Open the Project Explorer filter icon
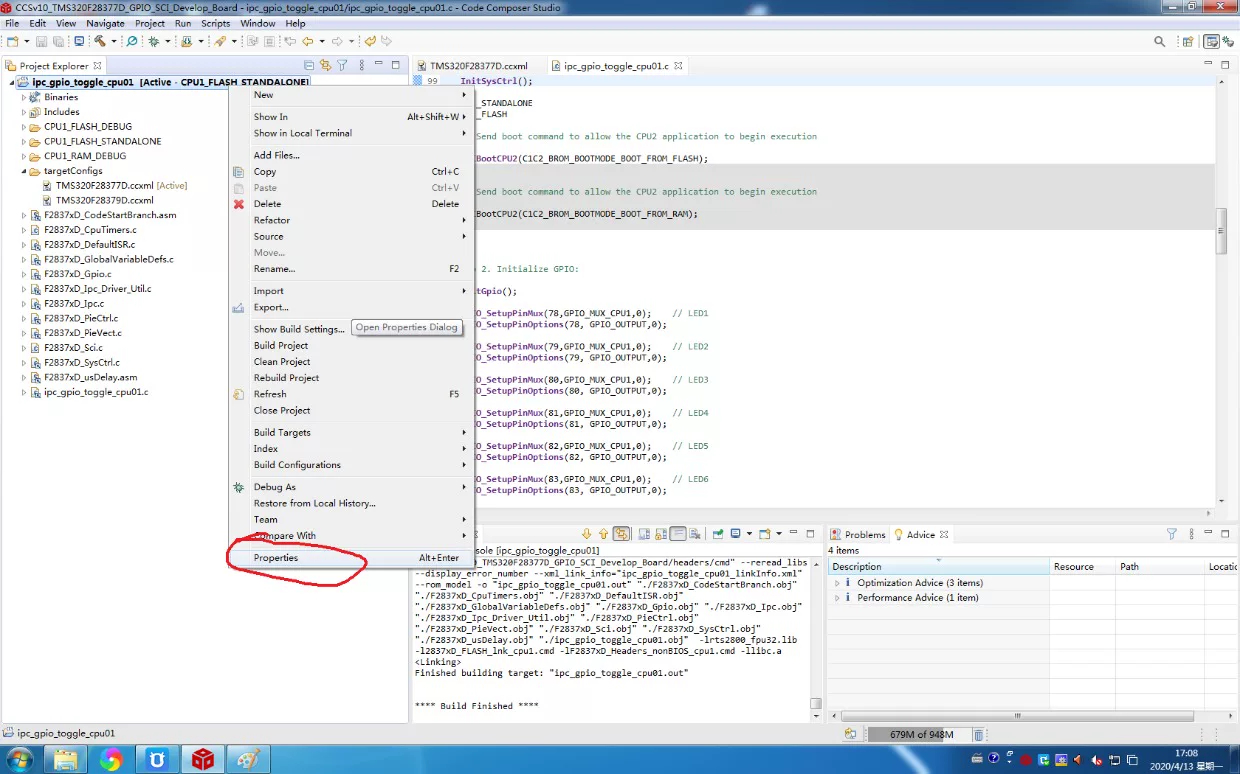This screenshot has width=1240, height=774. tap(342, 65)
